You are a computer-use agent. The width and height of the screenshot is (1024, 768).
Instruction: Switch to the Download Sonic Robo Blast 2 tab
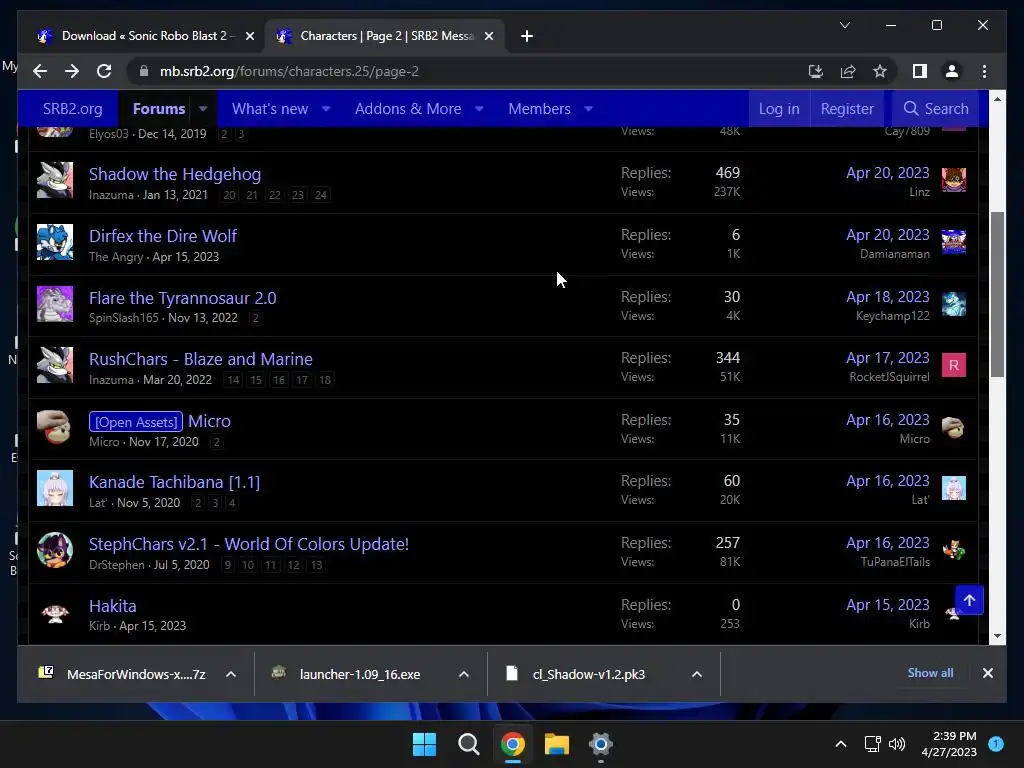pyautogui.click(x=145, y=36)
